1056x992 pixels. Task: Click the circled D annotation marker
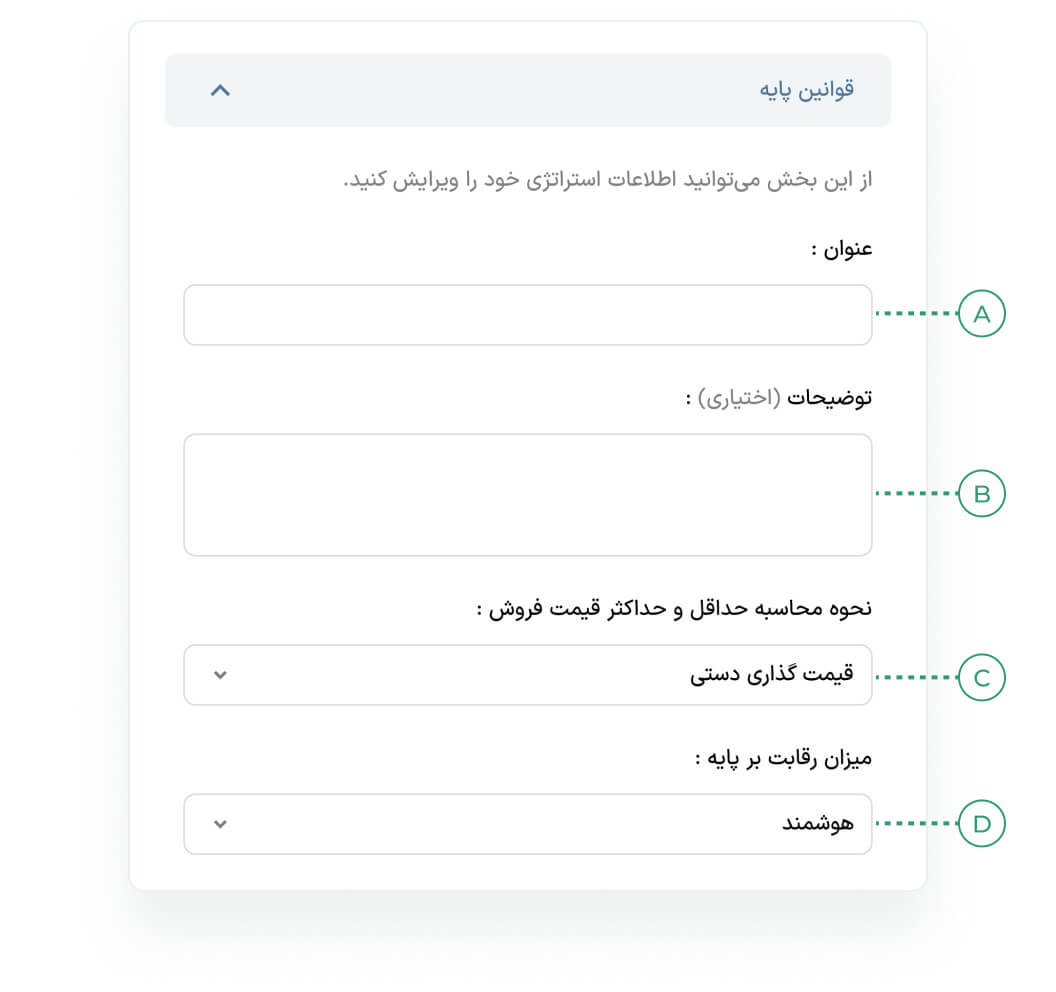tap(981, 824)
